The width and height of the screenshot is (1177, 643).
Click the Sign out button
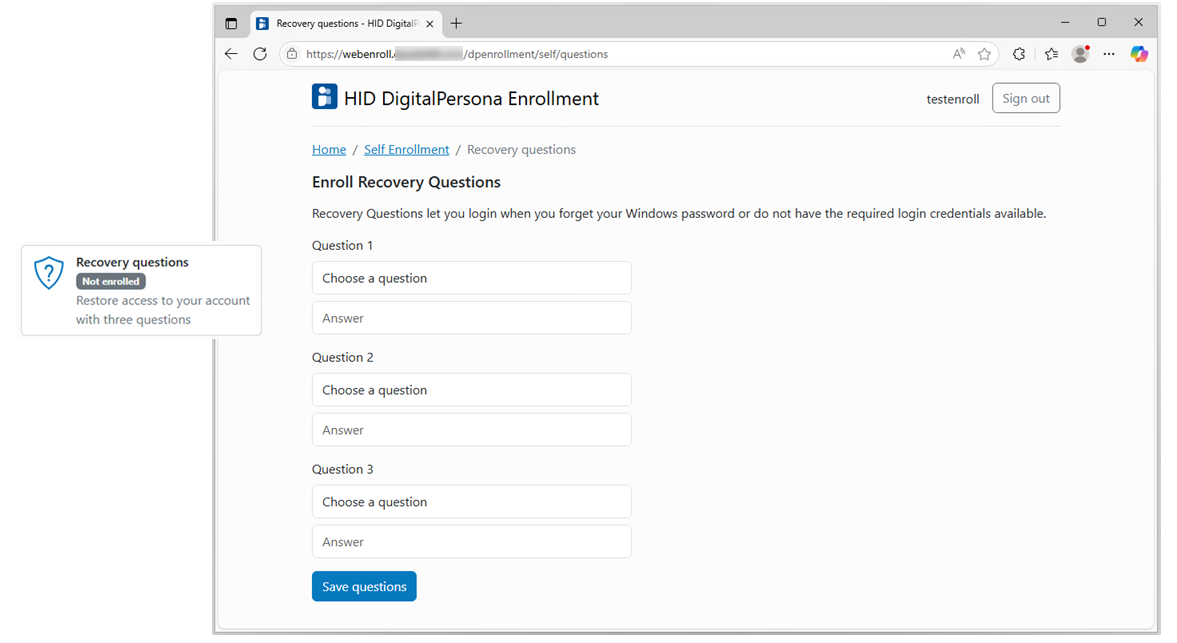click(1025, 98)
